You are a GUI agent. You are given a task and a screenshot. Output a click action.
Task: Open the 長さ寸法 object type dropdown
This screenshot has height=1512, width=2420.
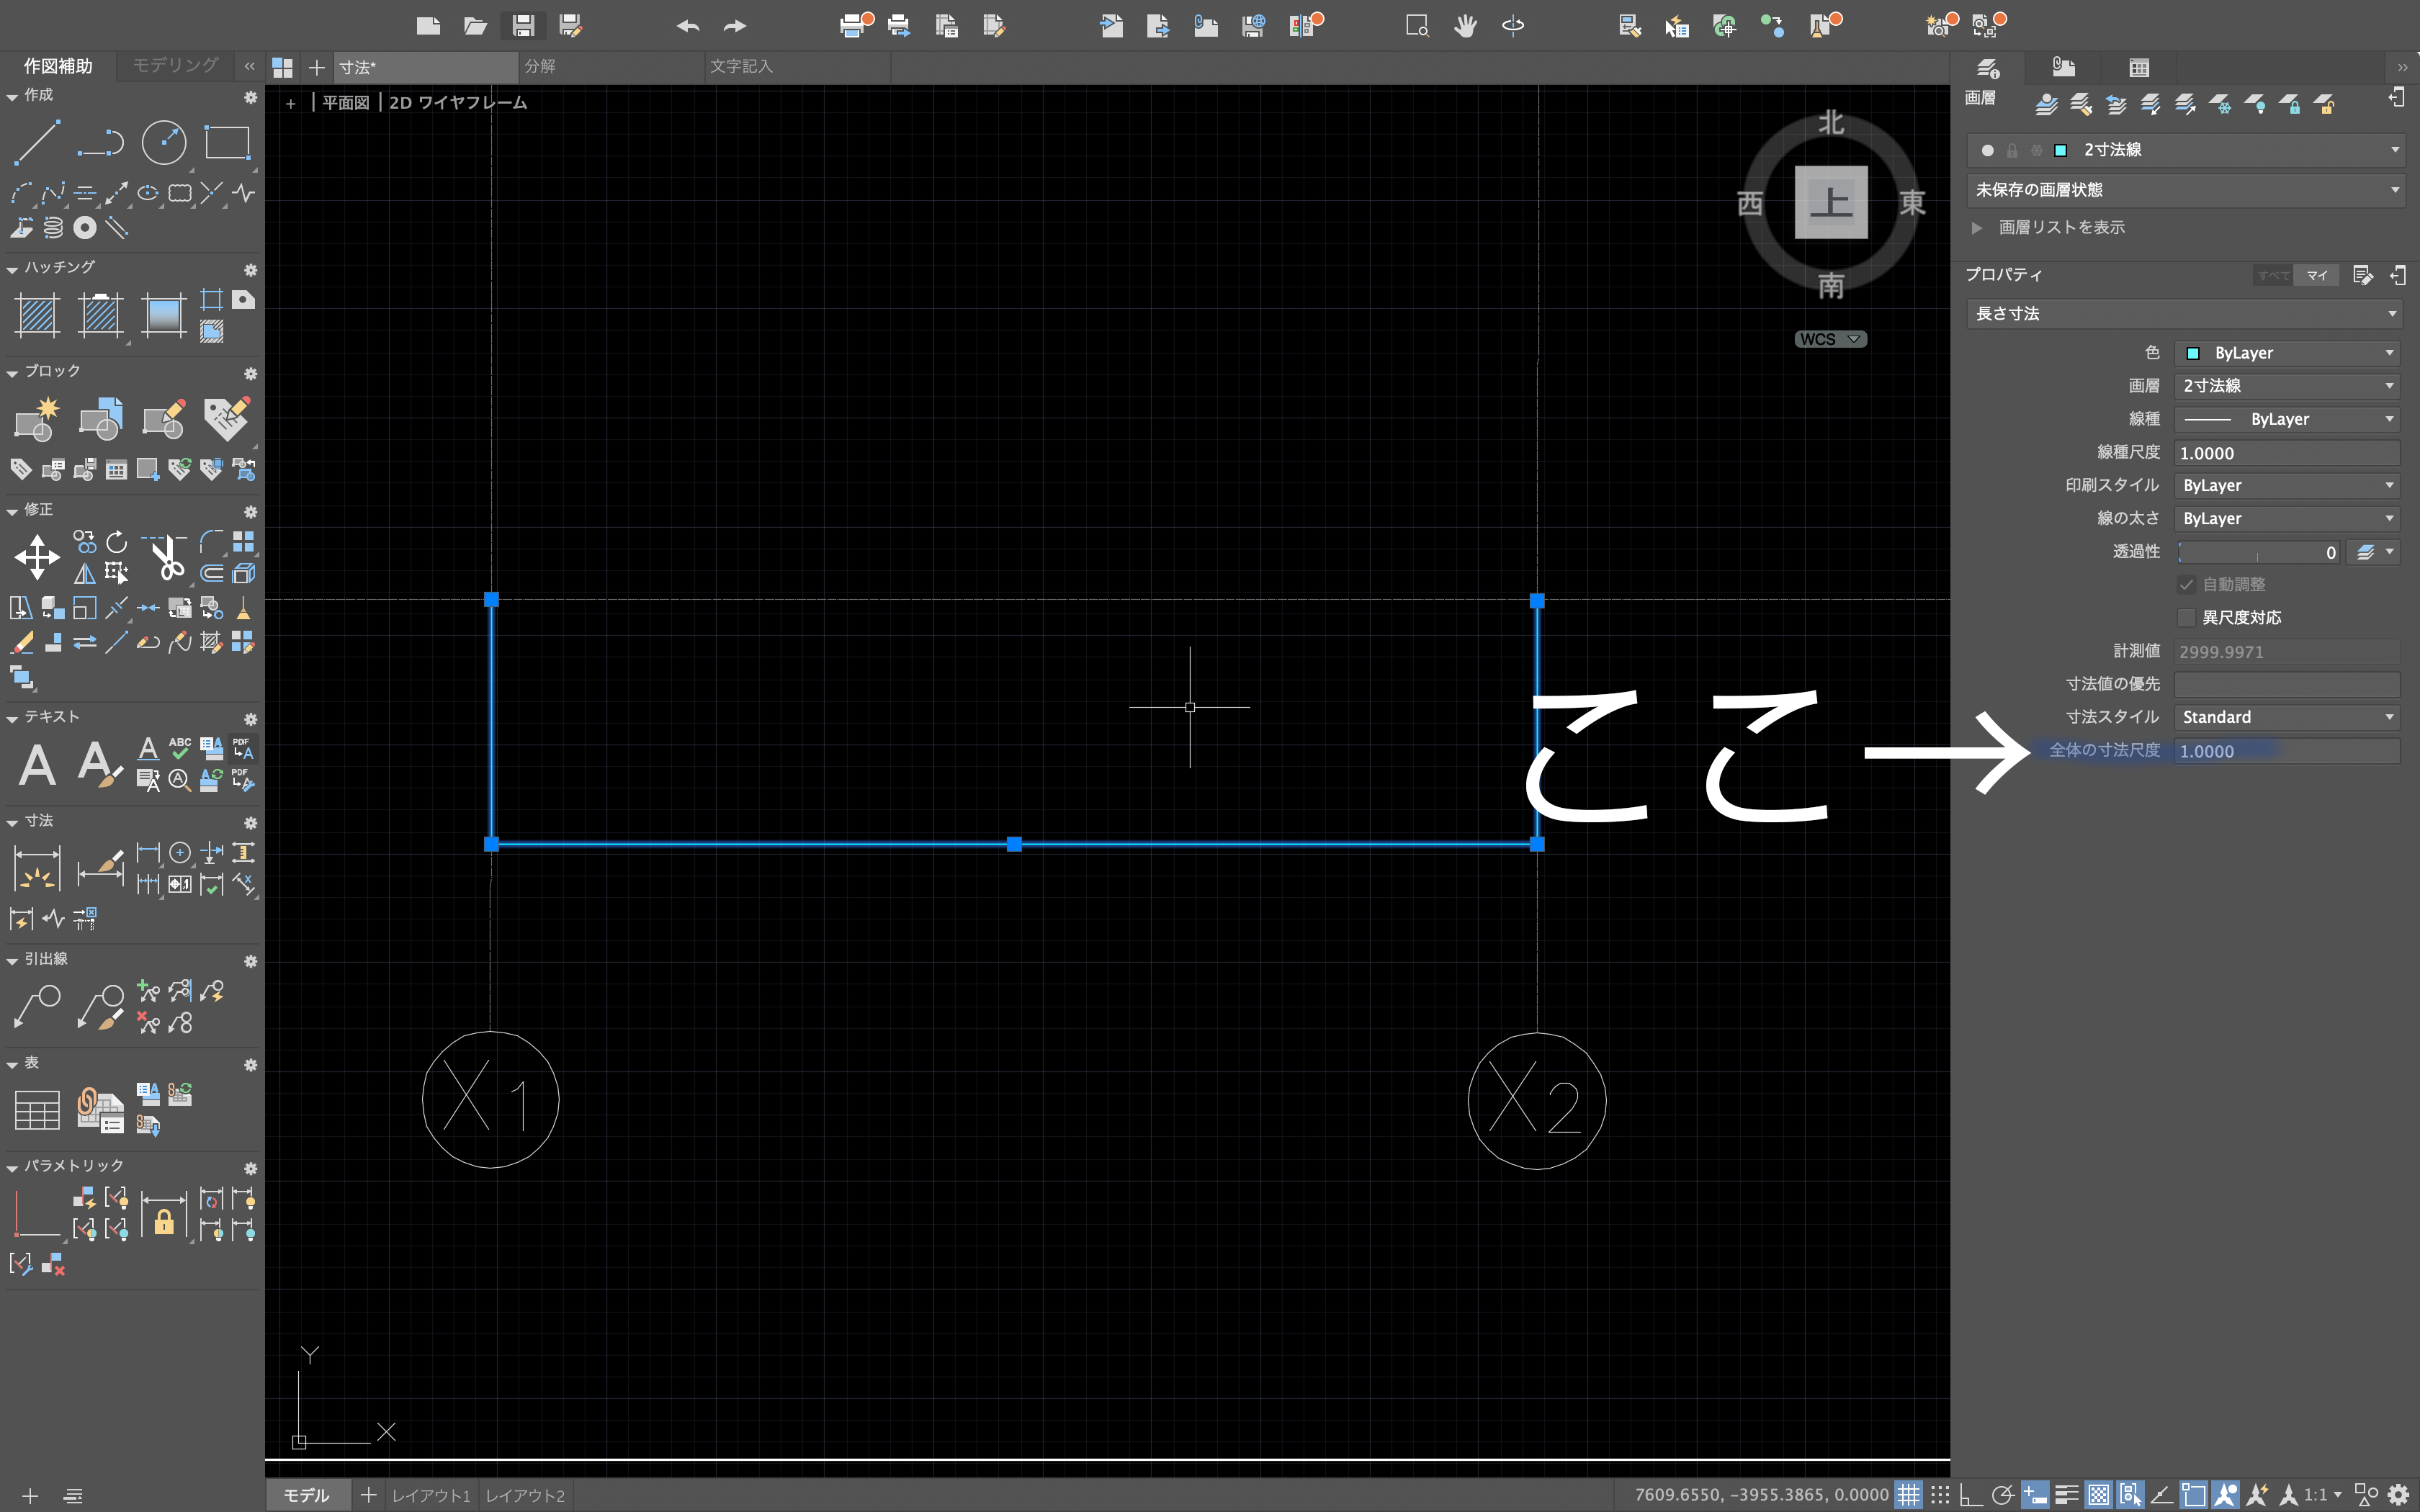pos(2186,314)
